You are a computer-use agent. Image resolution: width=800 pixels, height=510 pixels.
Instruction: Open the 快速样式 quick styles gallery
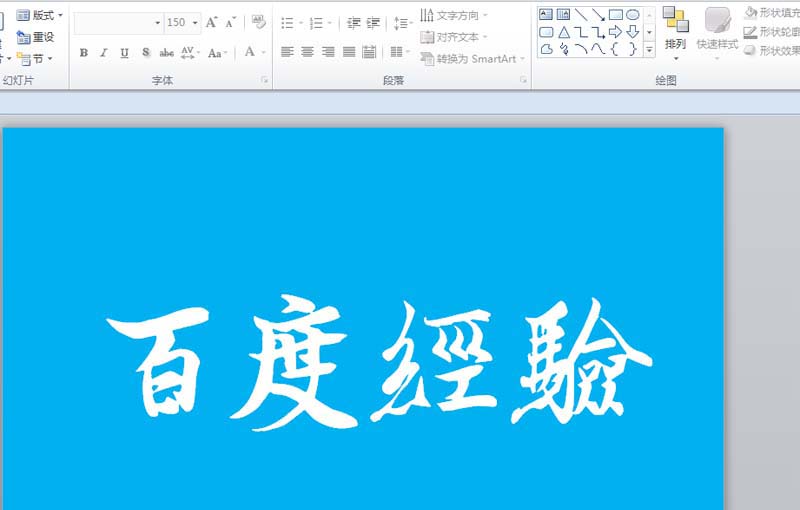pos(717,33)
